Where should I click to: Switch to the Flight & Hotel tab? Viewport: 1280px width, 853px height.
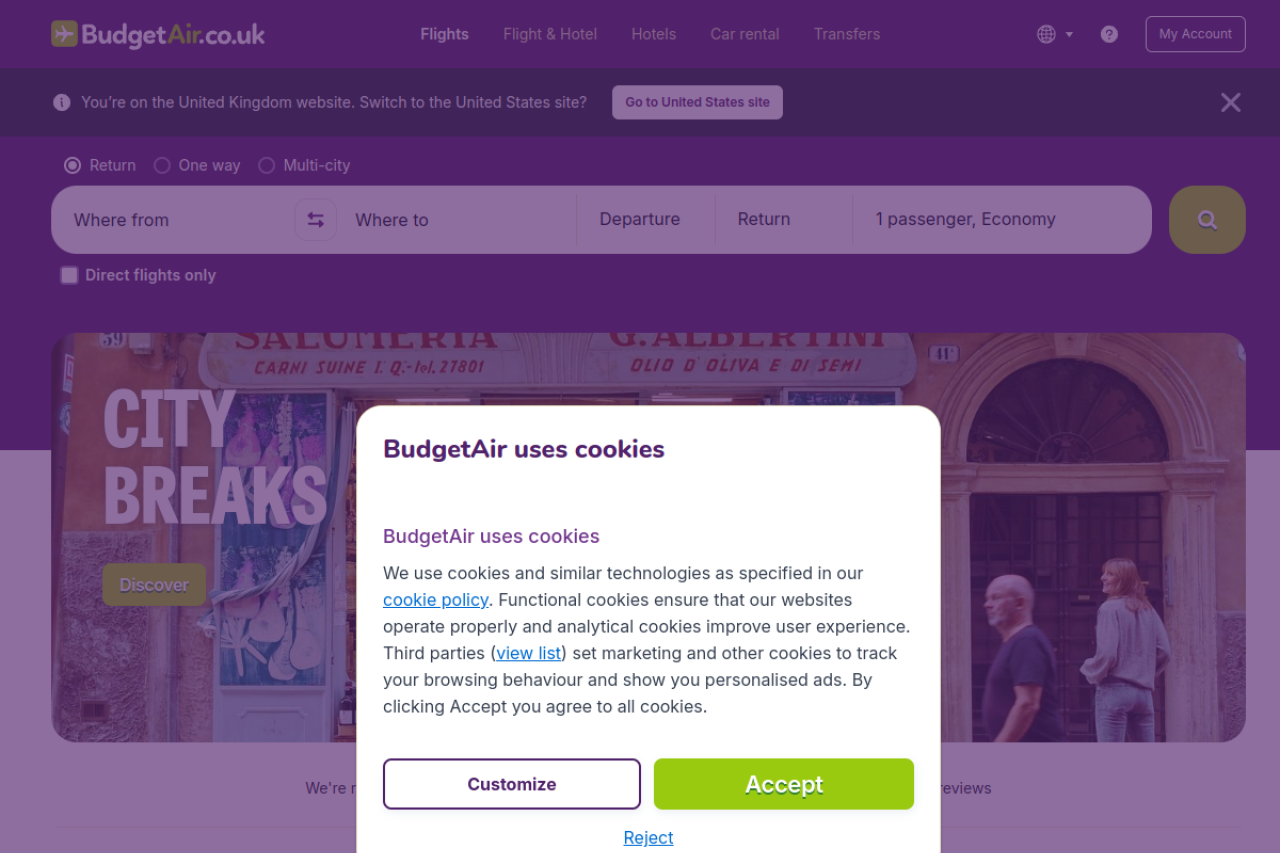[x=550, y=34]
